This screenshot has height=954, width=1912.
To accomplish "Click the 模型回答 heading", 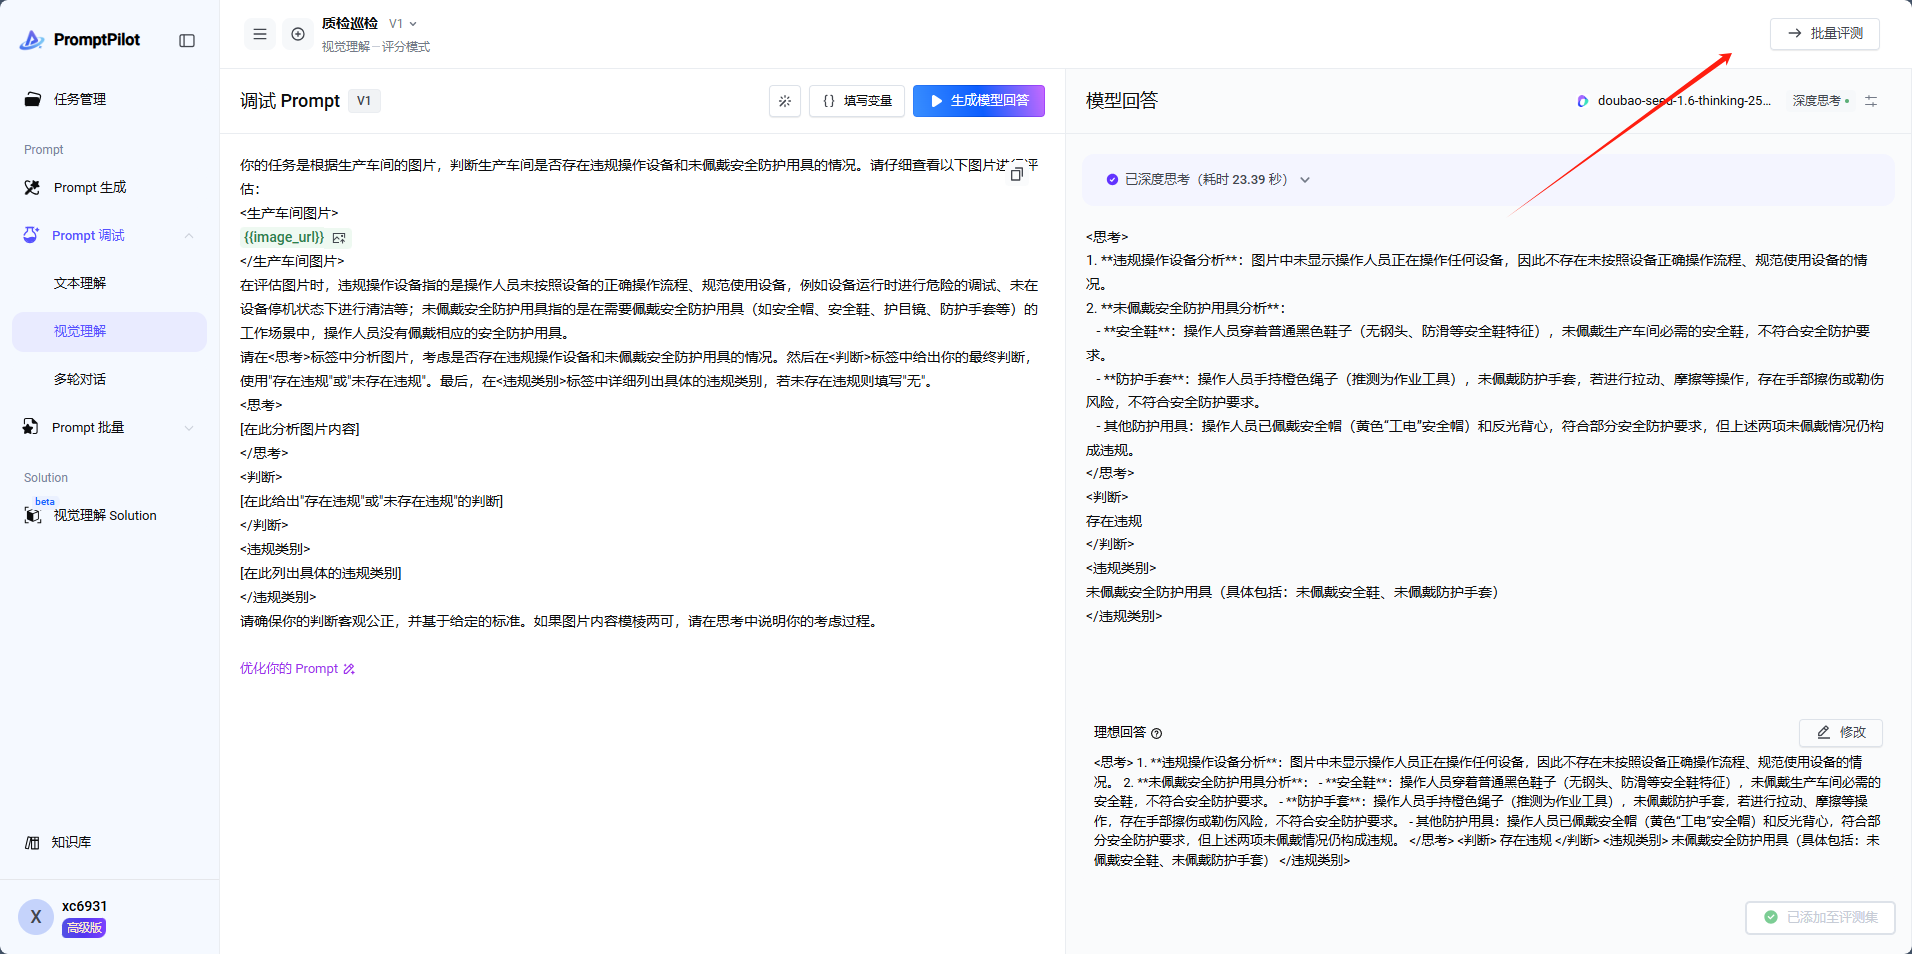I will click(1122, 101).
